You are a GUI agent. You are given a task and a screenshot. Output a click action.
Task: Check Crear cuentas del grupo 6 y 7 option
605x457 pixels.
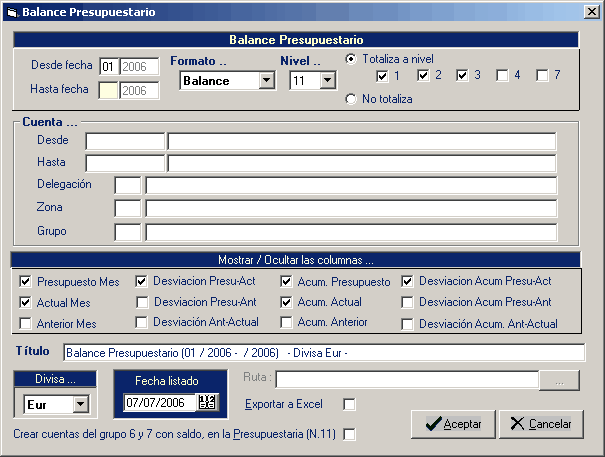click(x=349, y=434)
